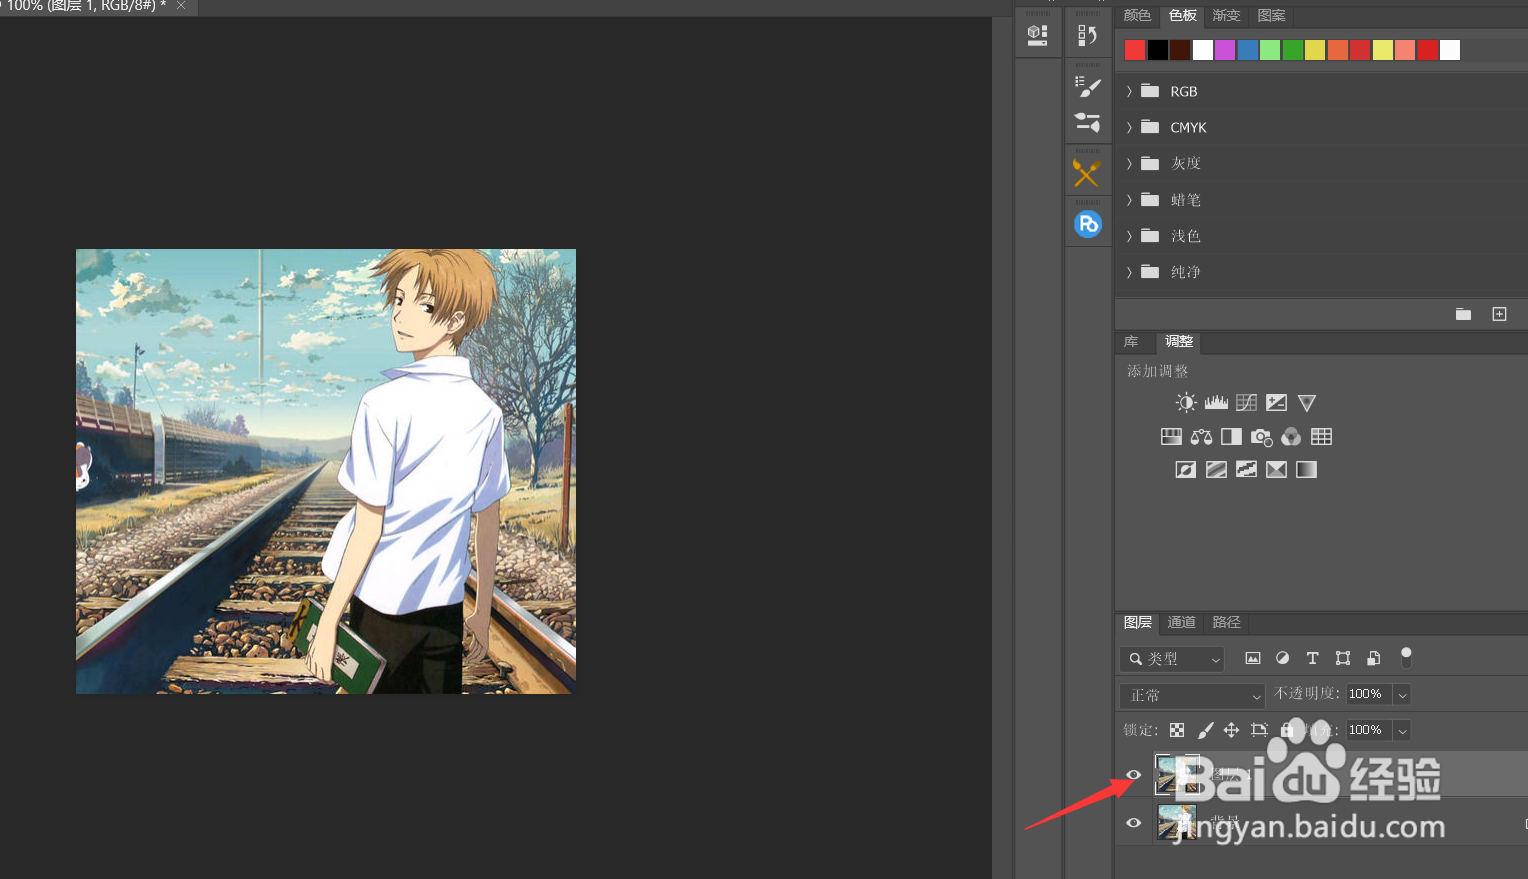Screen dimensions: 1528x879
Task: Add a Color Lookup adjustment
Action: (x=1321, y=437)
